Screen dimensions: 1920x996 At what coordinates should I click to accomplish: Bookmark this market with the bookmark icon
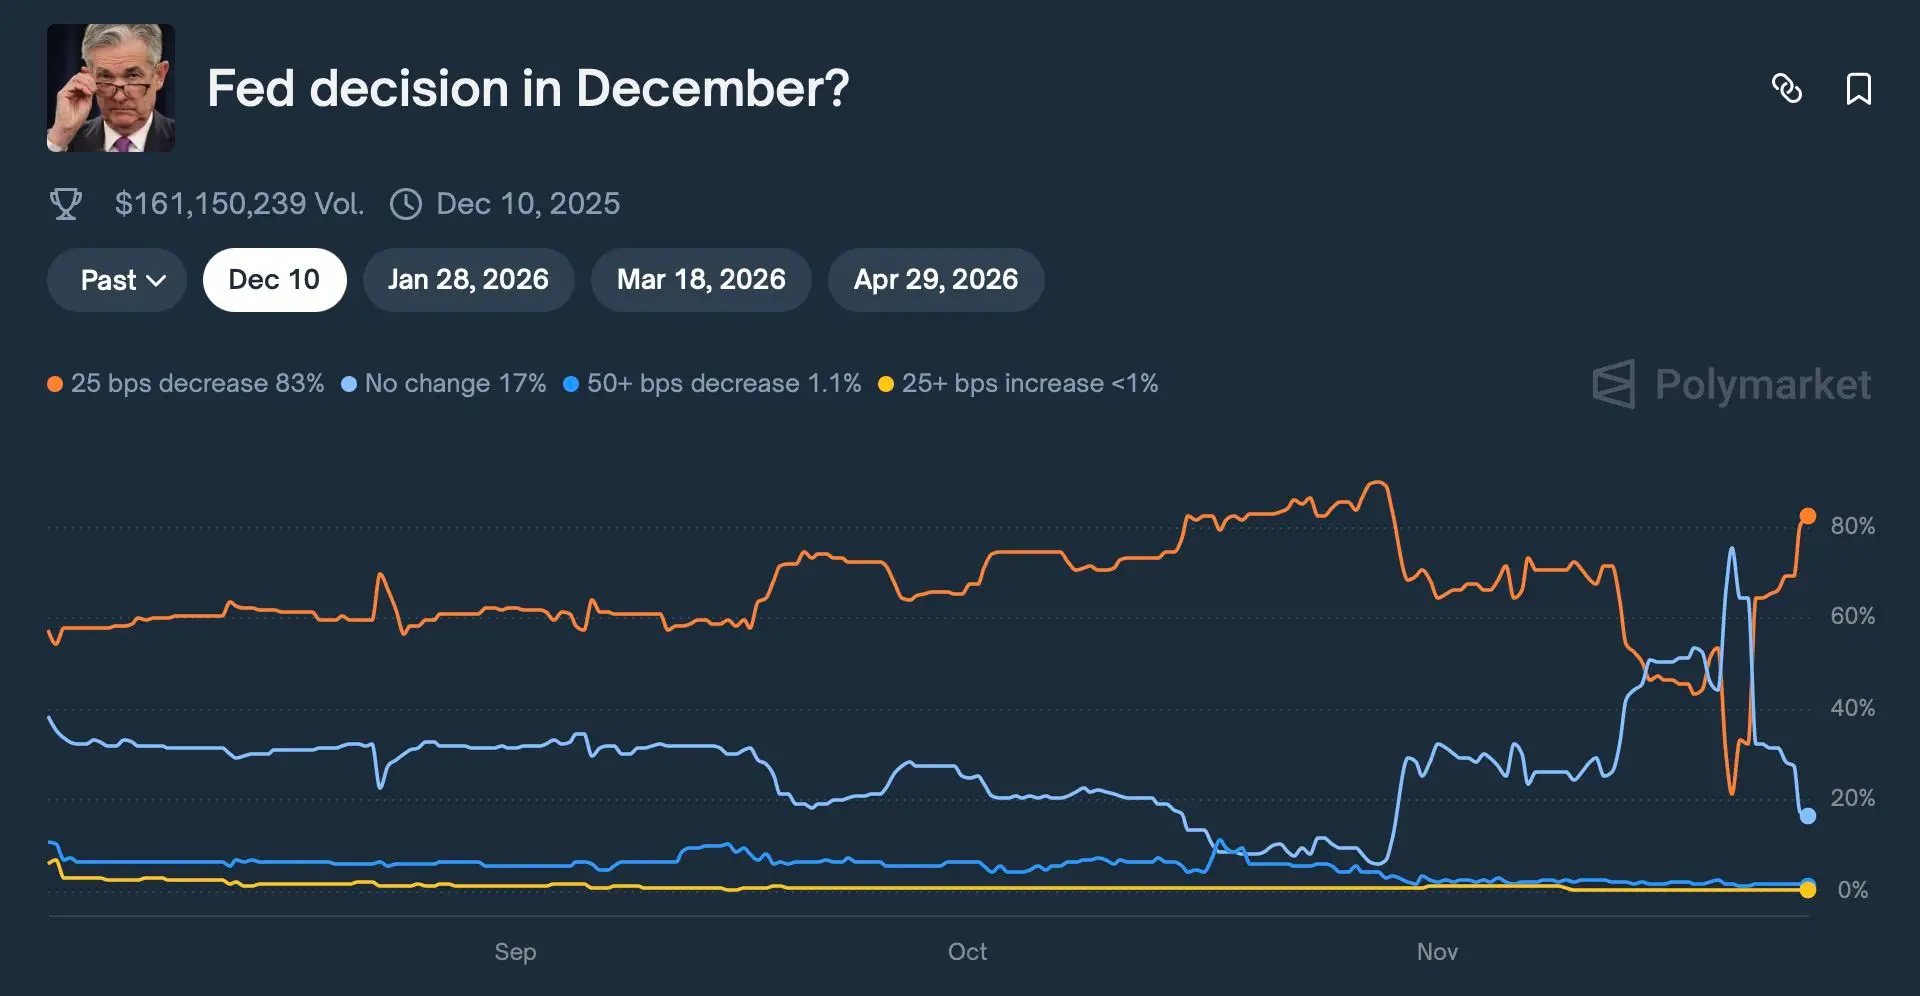[x=1858, y=89]
